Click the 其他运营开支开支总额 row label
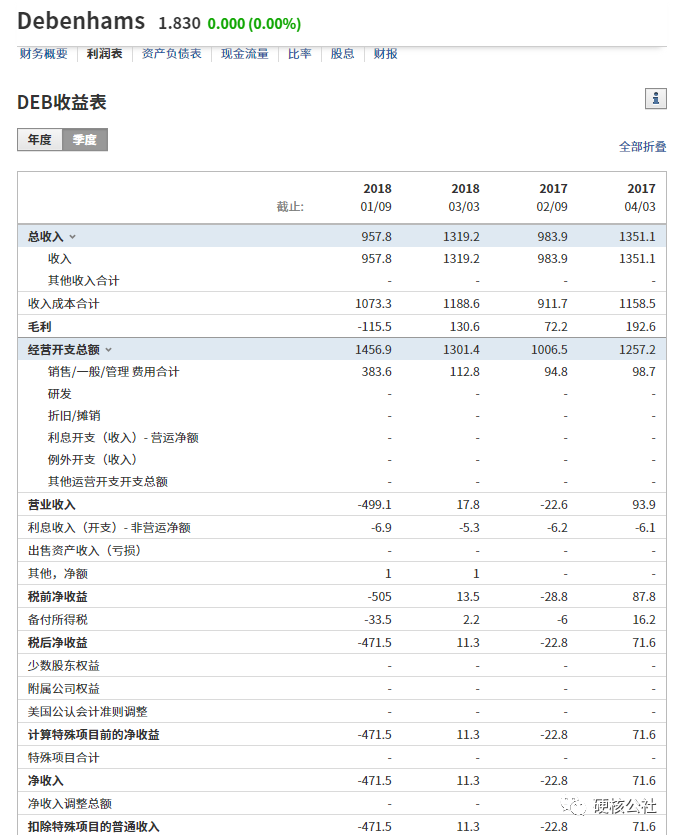The image size is (678, 835). tap(108, 481)
